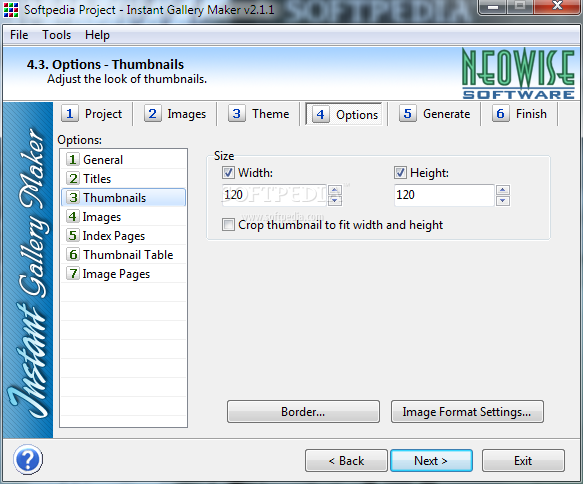Switch to step 3 Theme tab
The image size is (583, 484).
[259, 114]
